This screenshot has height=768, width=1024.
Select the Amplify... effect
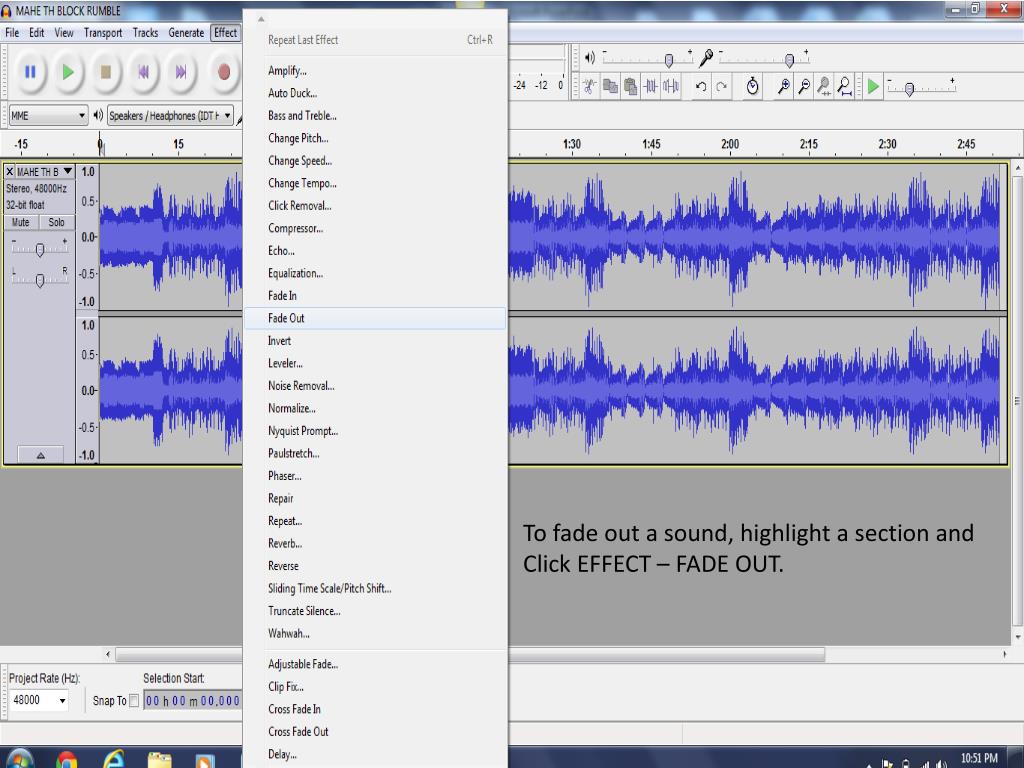click(375, 71)
